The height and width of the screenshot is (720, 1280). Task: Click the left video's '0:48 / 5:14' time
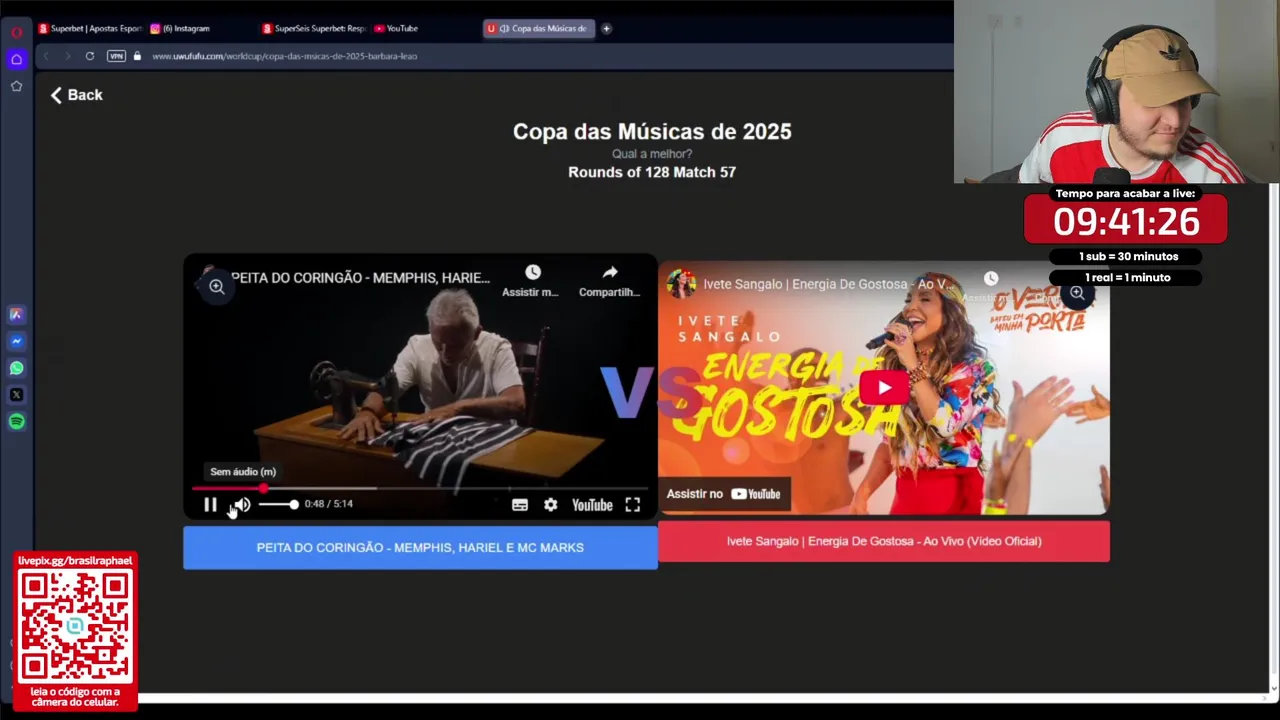[329, 504]
